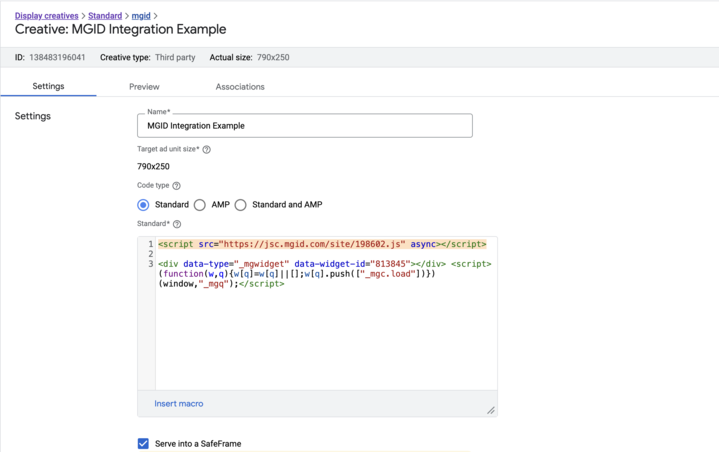Switch to the Preview tab
The height and width of the screenshot is (452, 719).
pos(144,87)
